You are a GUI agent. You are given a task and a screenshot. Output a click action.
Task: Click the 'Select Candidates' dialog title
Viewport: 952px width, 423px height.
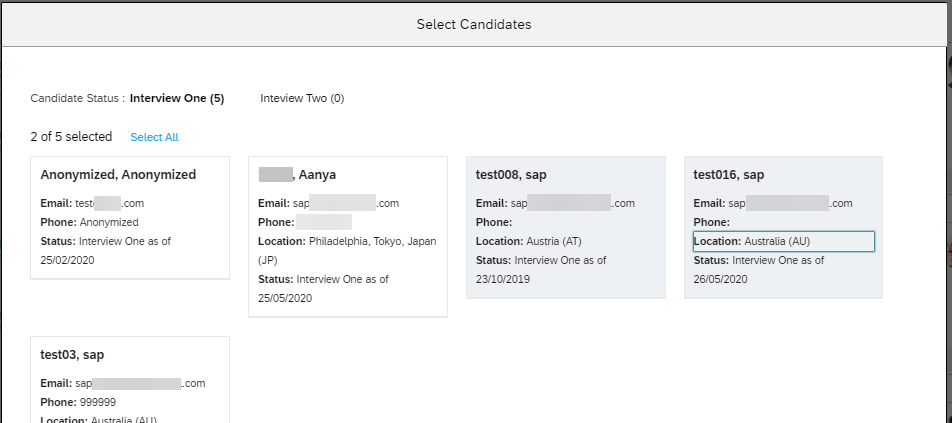pyautogui.click(x=474, y=24)
